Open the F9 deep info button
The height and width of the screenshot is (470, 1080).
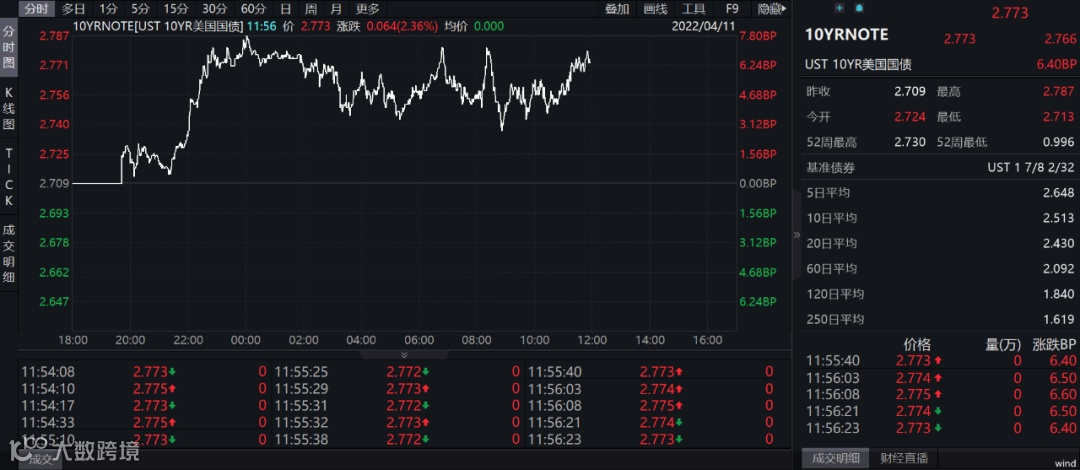click(x=732, y=9)
